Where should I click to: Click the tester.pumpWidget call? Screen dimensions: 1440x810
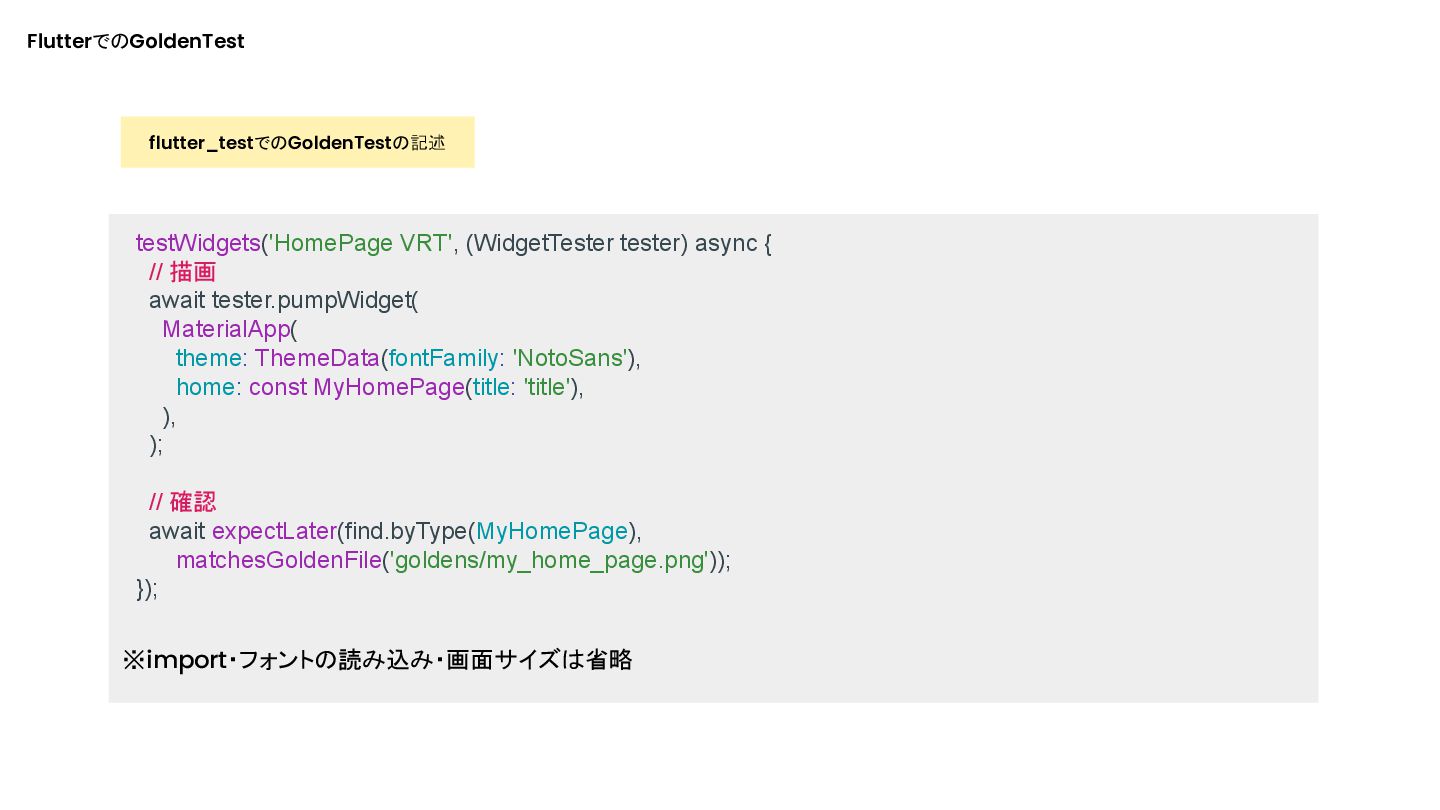pos(310,300)
